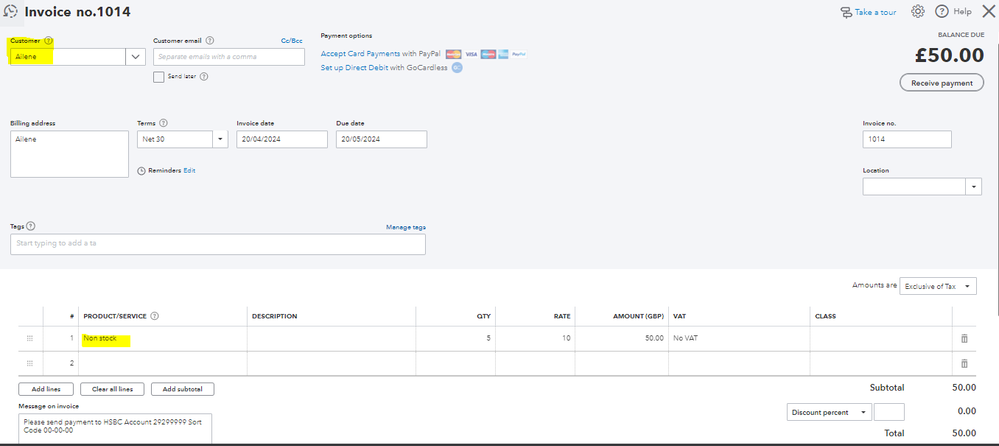Screen dimensions: 999x446
Task: Click the Reminders clock icon
Action: coord(141,171)
